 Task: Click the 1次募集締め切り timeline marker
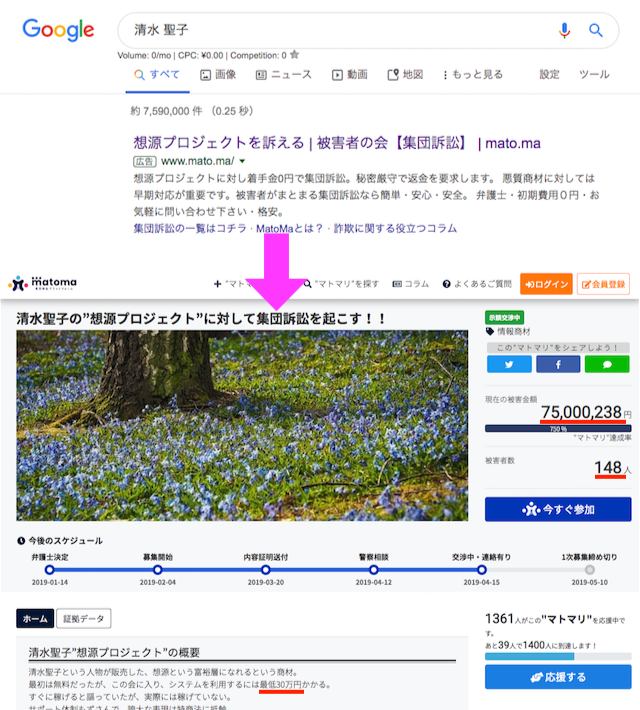pyautogui.click(x=590, y=570)
